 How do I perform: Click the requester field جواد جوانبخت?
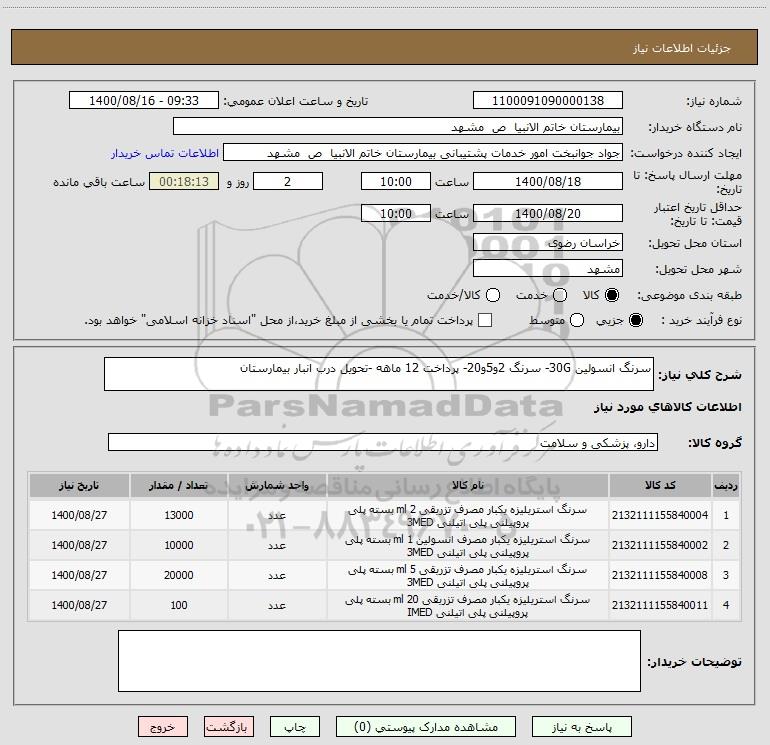423,152
